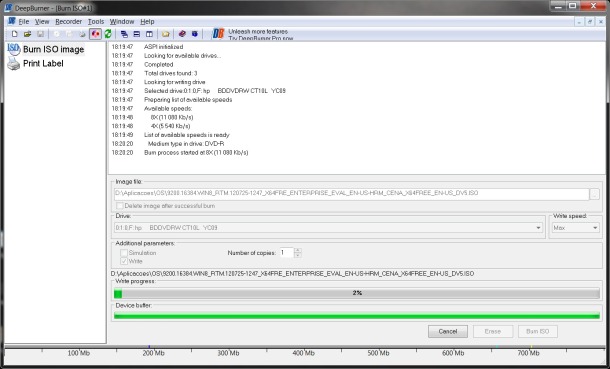Click the Number of copies field

pos(287,253)
